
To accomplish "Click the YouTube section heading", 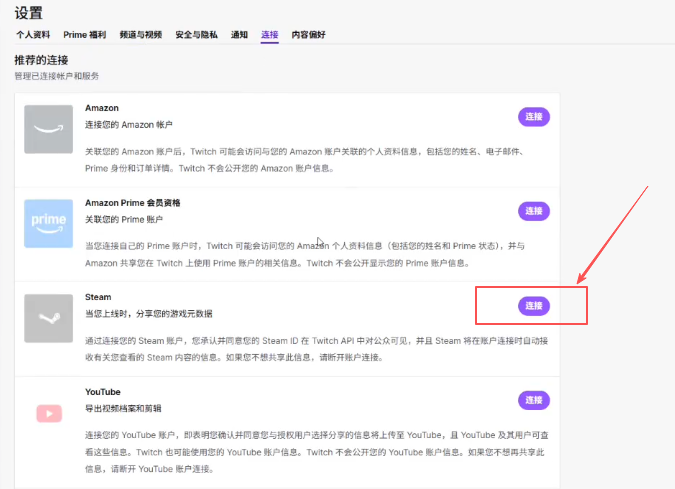I will (x=103, y=392).
